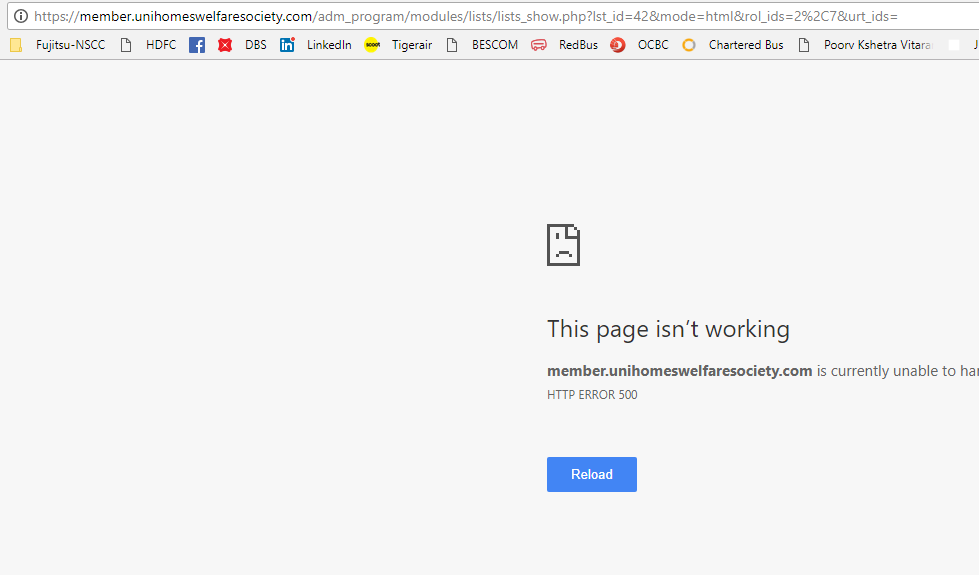The width and height of the screenshot is (979, 575).
Task: Open the DBS bookmark
Action: point(242,45)
